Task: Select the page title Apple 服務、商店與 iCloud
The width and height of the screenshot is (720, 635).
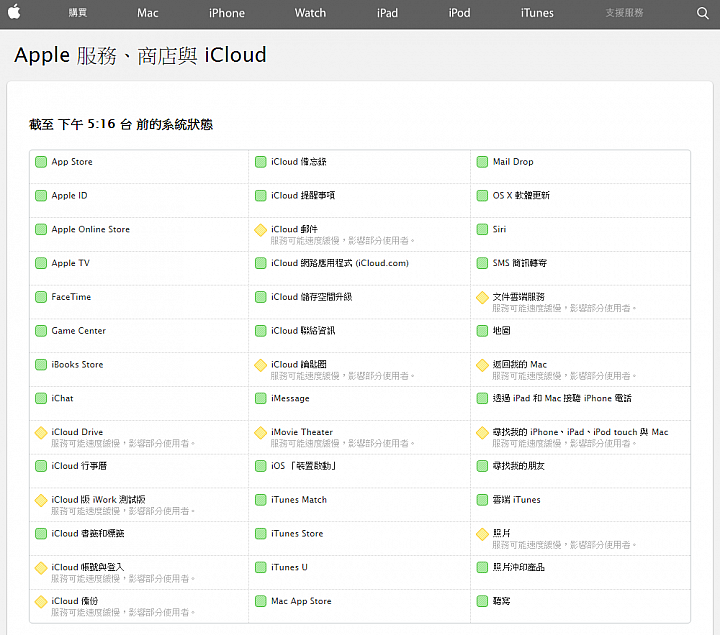Action: point(140,55)
